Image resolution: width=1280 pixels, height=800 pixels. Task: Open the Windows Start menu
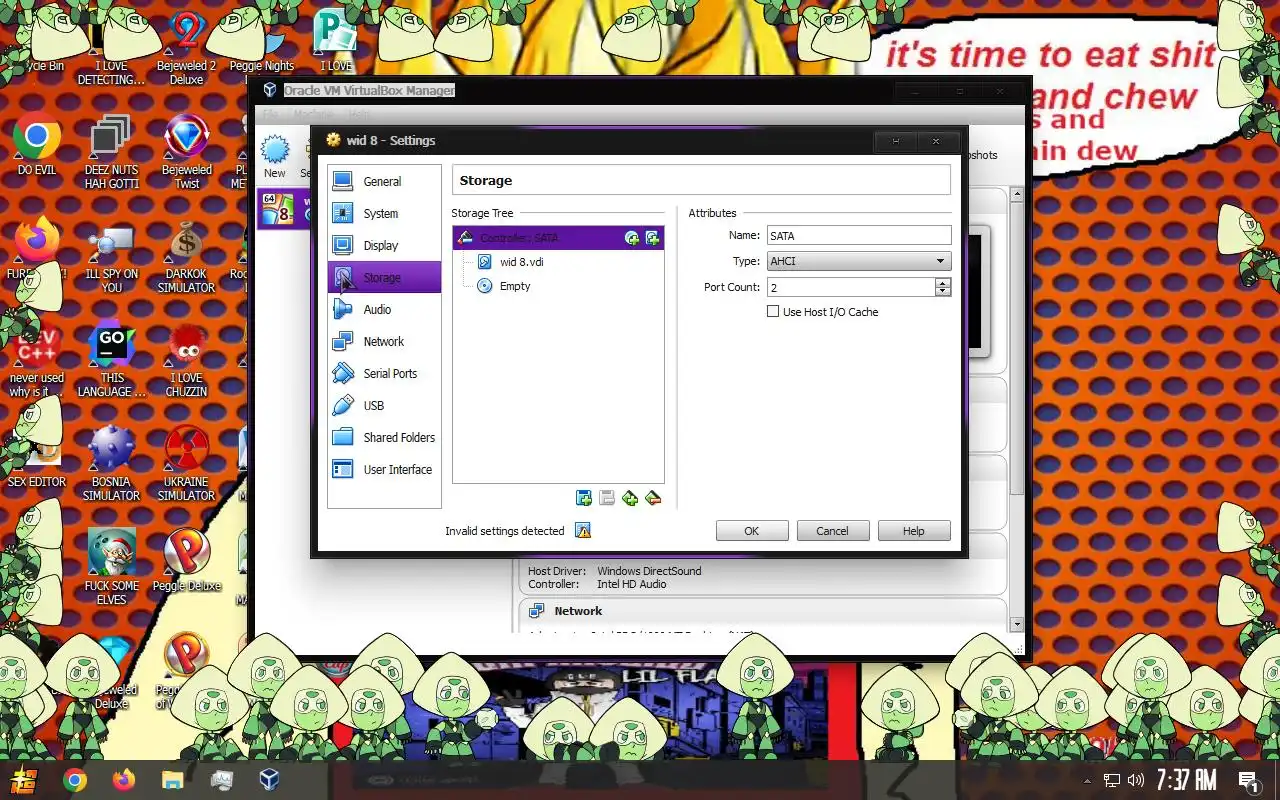tap(24, 779)
